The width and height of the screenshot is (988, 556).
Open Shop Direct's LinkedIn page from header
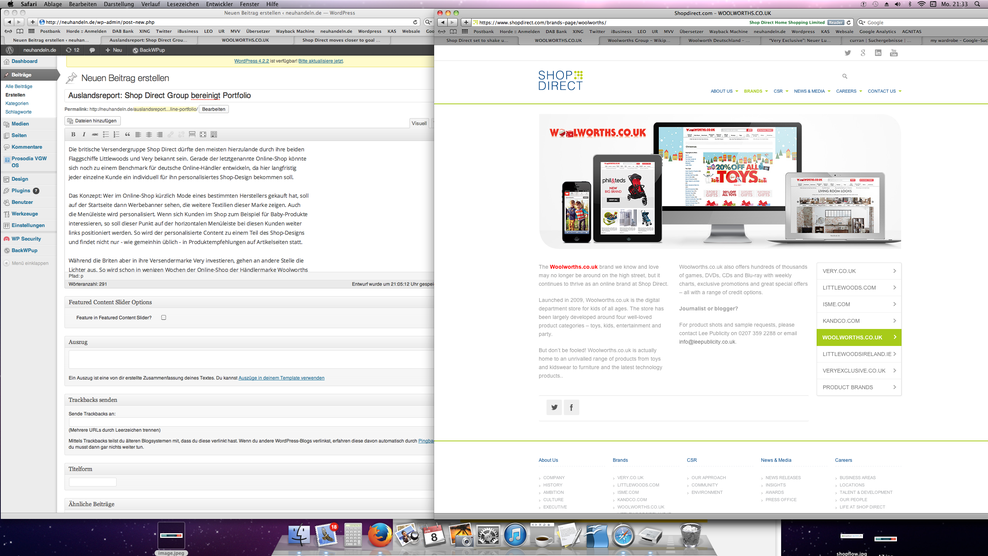click(878, 53)
